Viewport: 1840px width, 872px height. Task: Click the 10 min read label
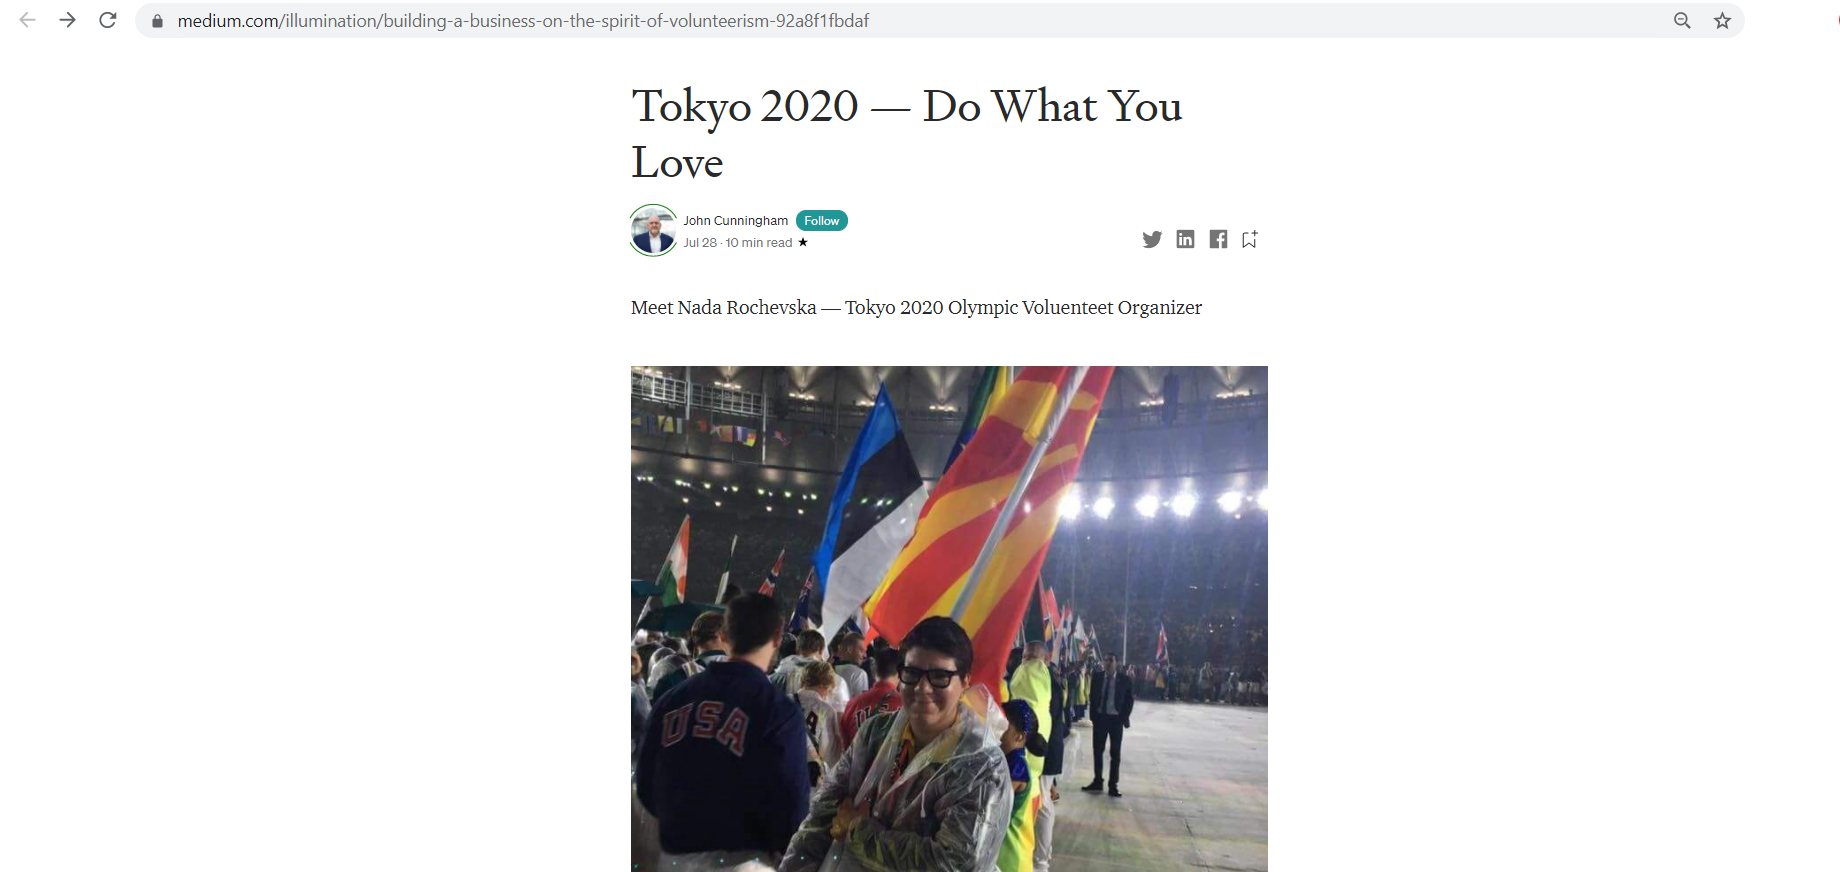(759, 243)
